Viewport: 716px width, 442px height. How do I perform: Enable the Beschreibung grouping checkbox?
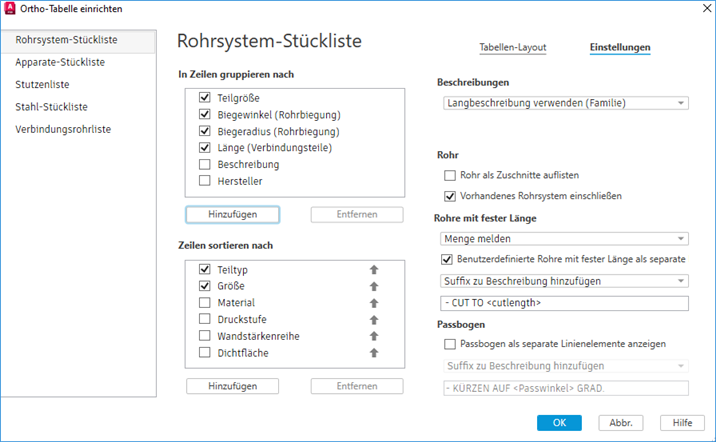pyautogui.click(x=205, y=164)
